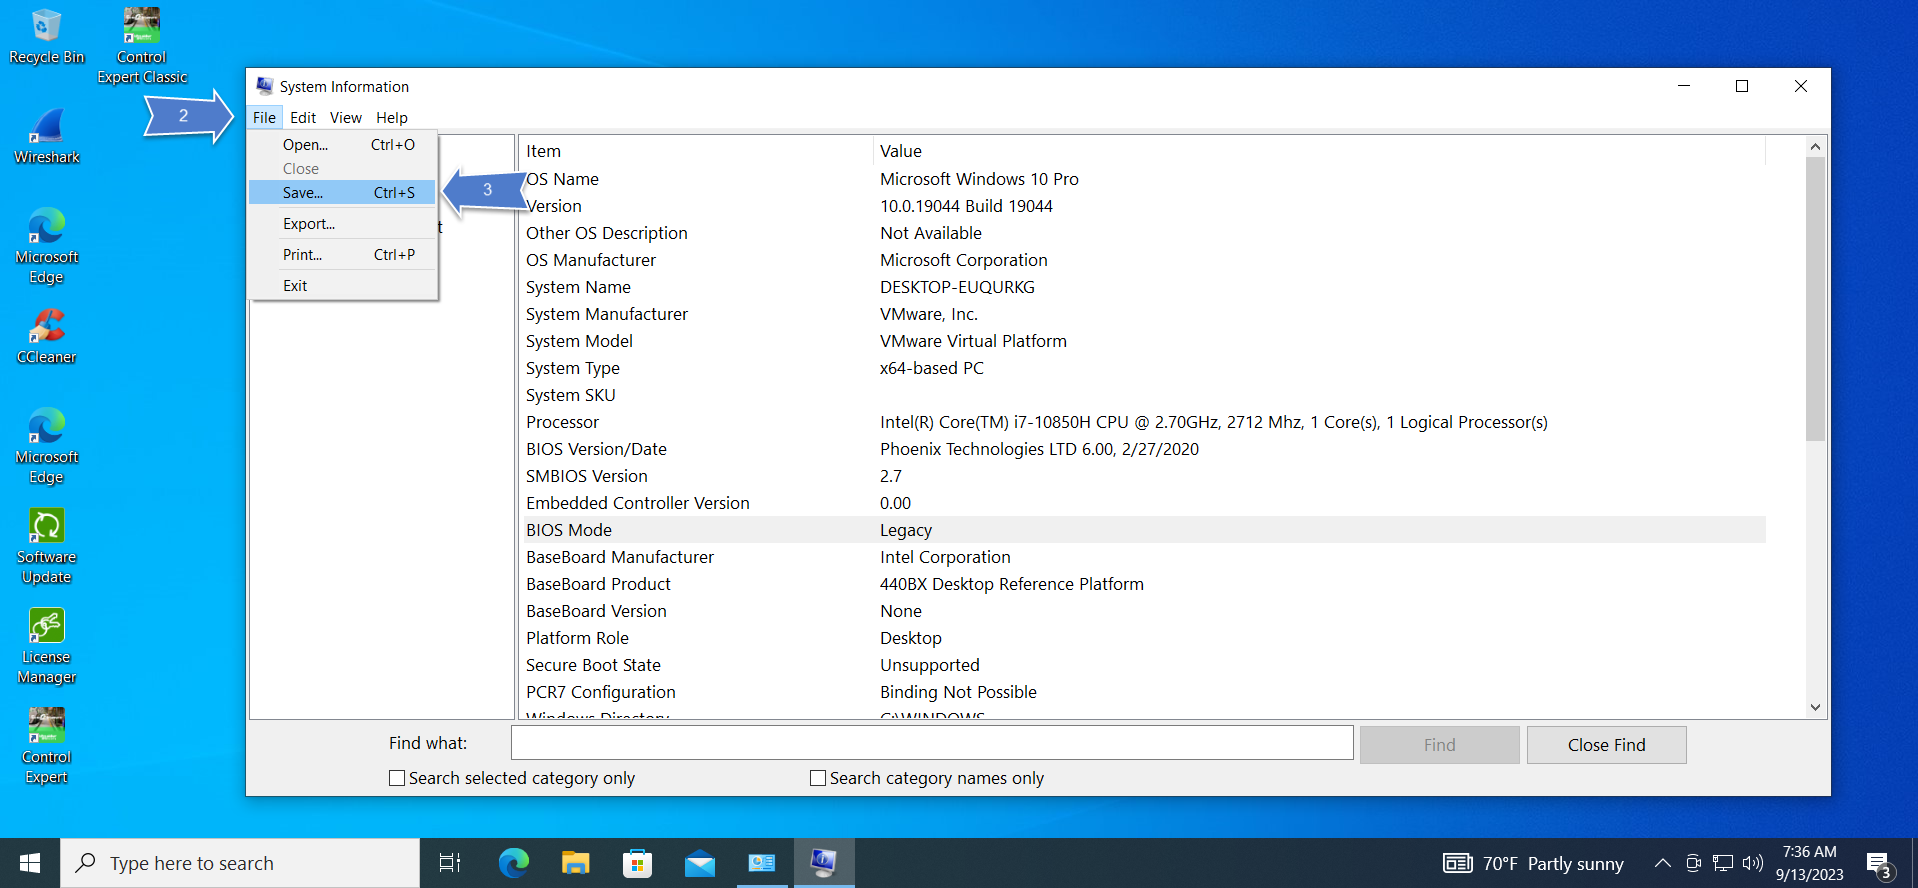This screenshot has width=1918, height=888.
Task: Select the OS Manufacturer row
Action: pos(1143,260)
